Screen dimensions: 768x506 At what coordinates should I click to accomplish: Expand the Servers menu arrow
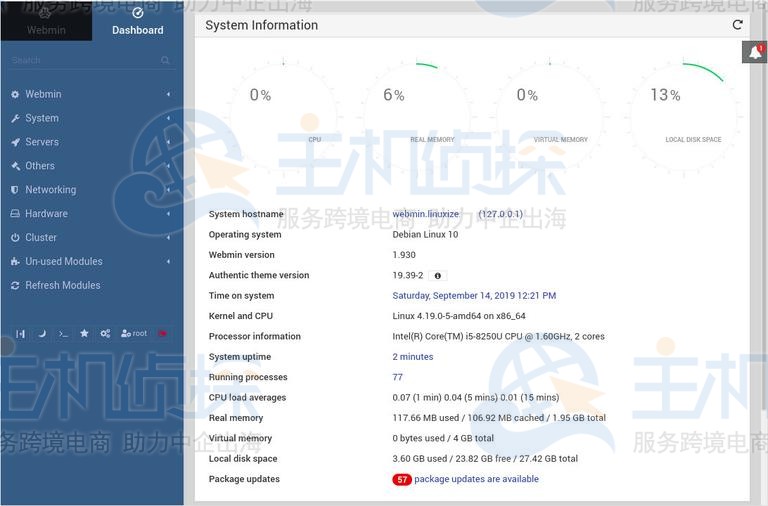click(168, 142)
